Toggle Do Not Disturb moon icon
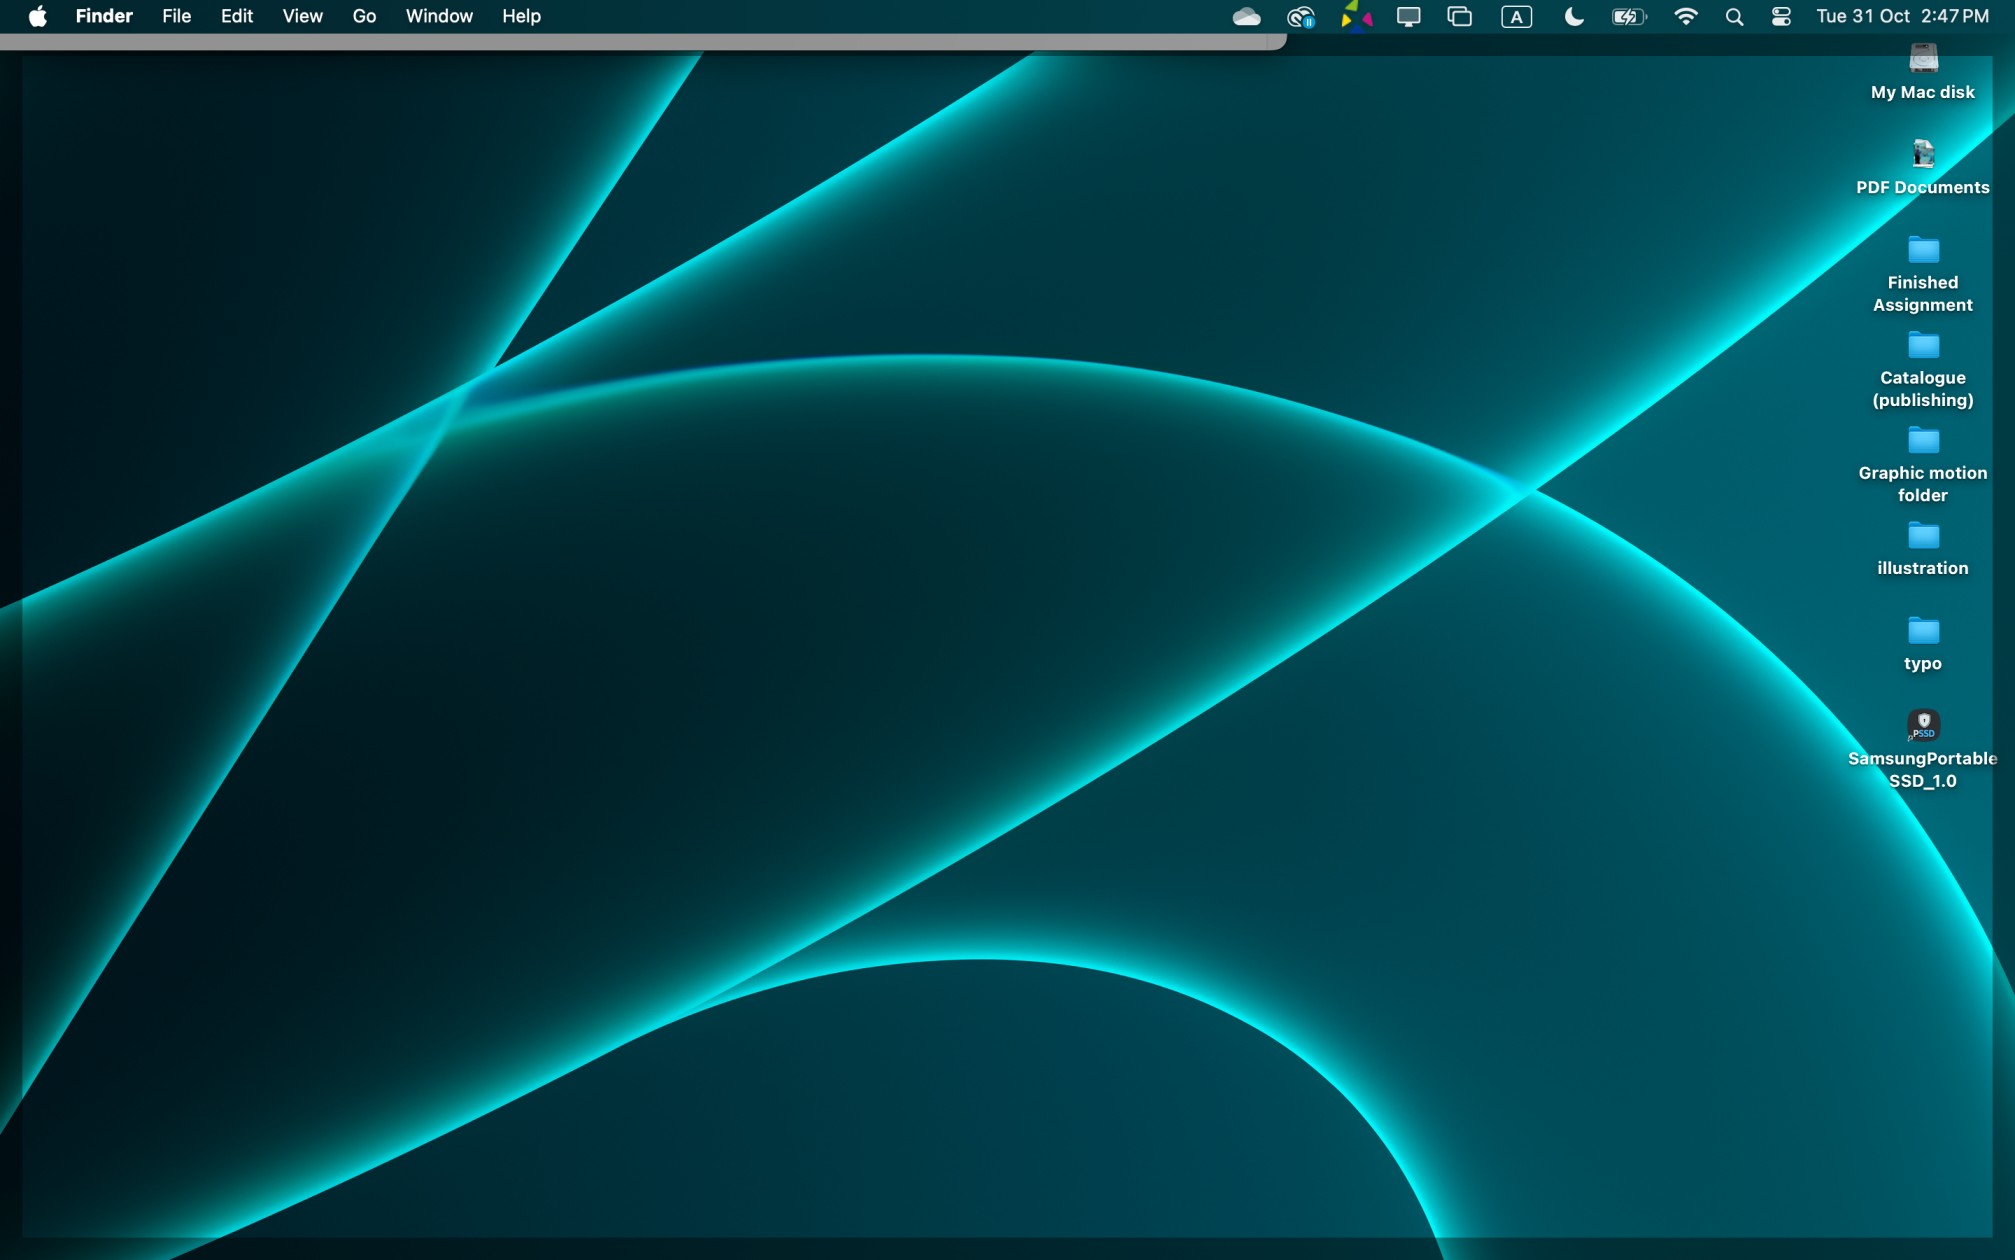Image resolution: width=2015 pixels, height=1260 pixels. pyautogui.click(x=1573, y=16)
